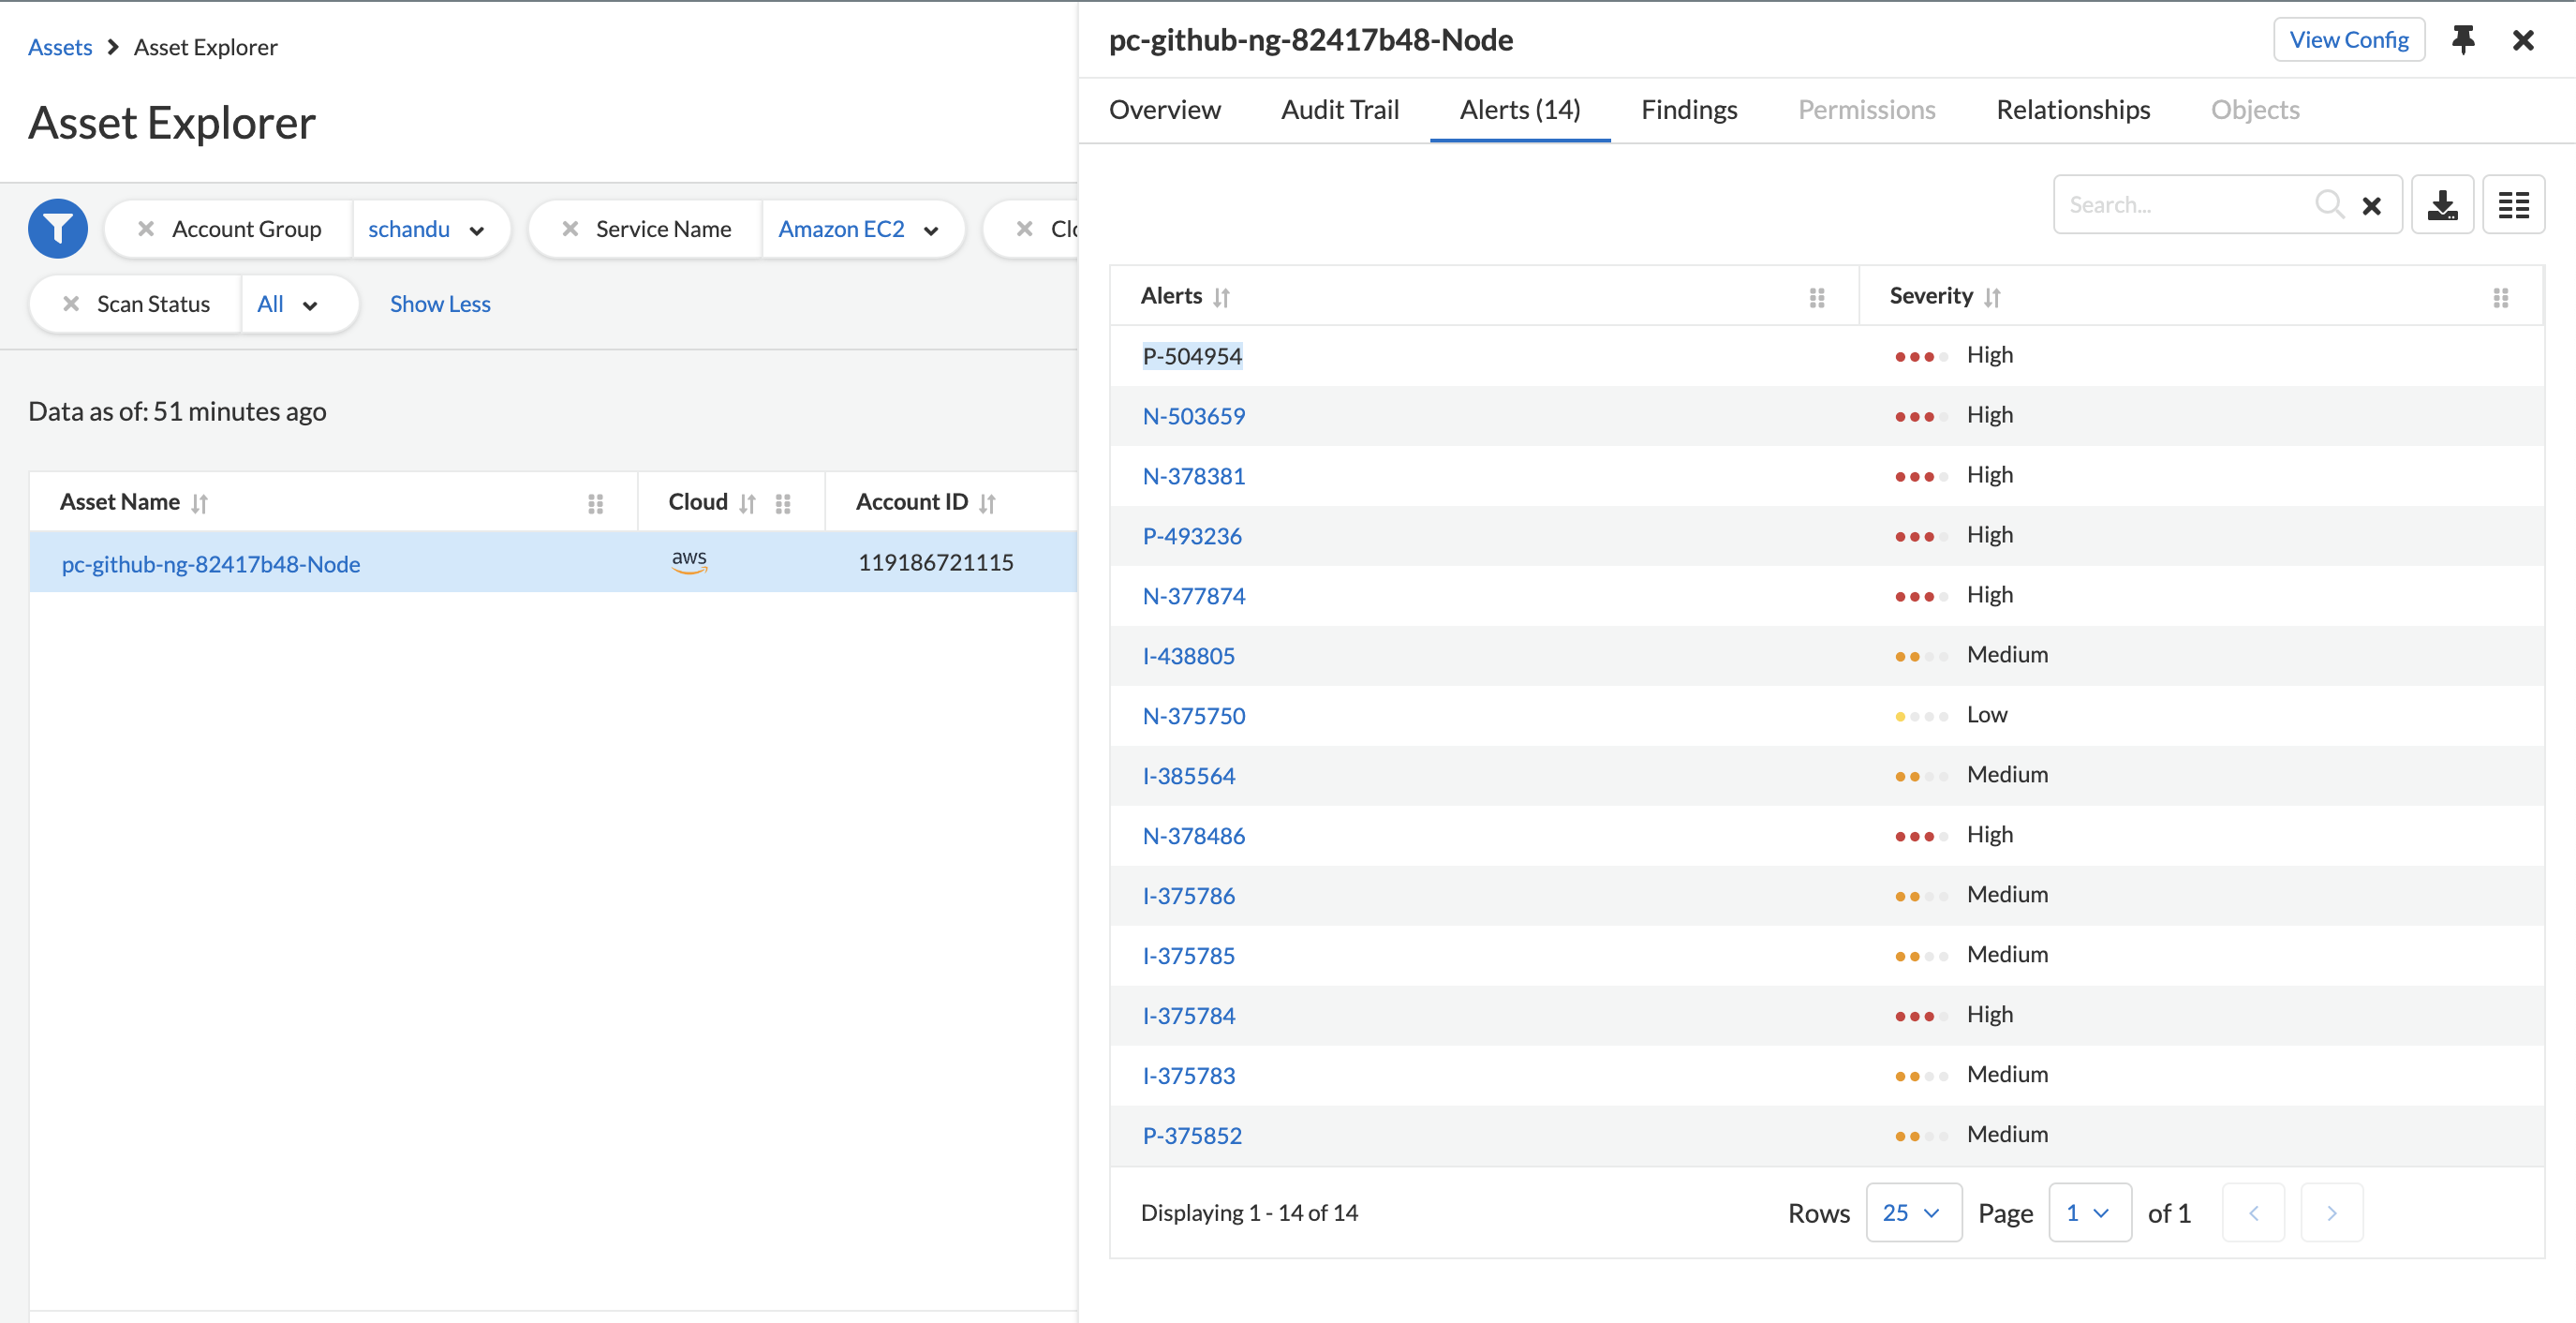Sort by the Severity column
The image size is (2576, 1323).
tap(1992, 297)
